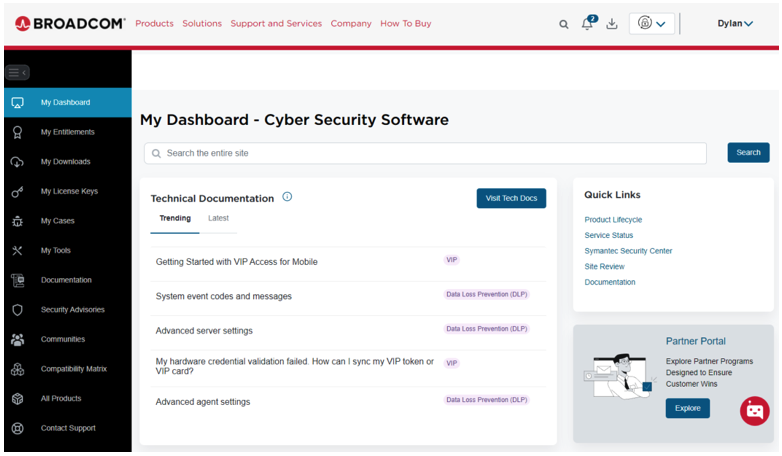This screenshot has width=782, height=456.
Task: Switch to the Latest tab
Action: 218,218
